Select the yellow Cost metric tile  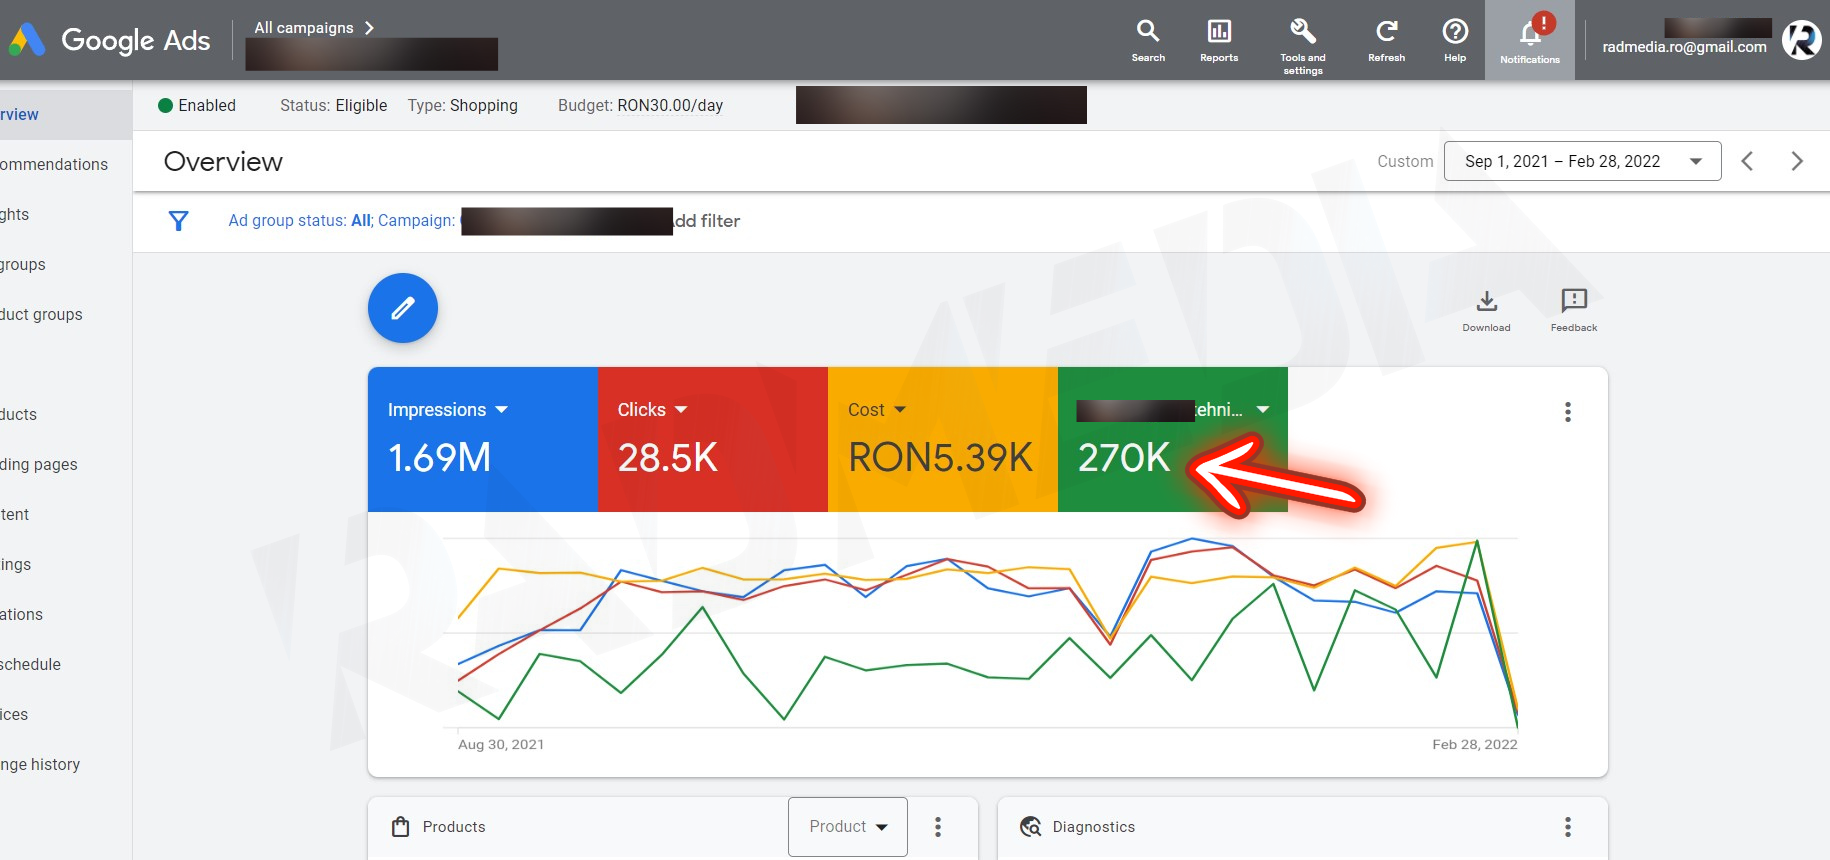pos(942,440)
